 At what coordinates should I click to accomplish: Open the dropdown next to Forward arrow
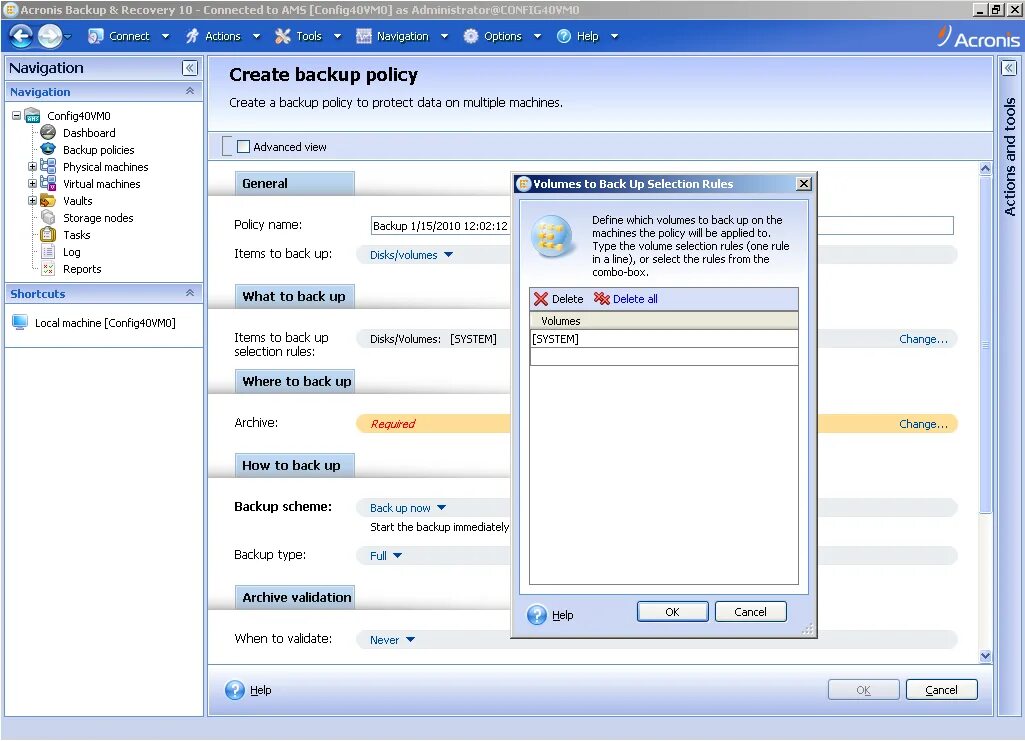pyautogui.click(x=67, y=37)
